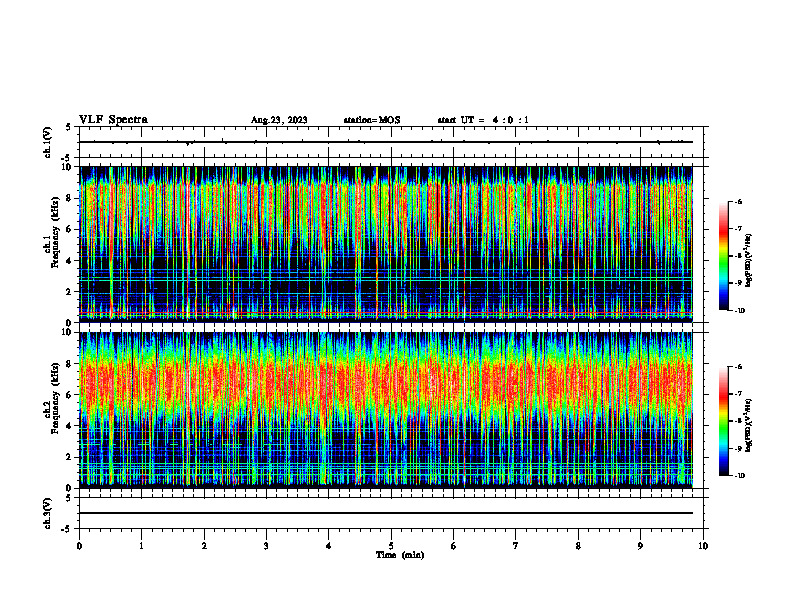Click the "6" frequency tick of ch.1 panel
792x612 pixels.
pyautogui.click(x=71, y=229)
